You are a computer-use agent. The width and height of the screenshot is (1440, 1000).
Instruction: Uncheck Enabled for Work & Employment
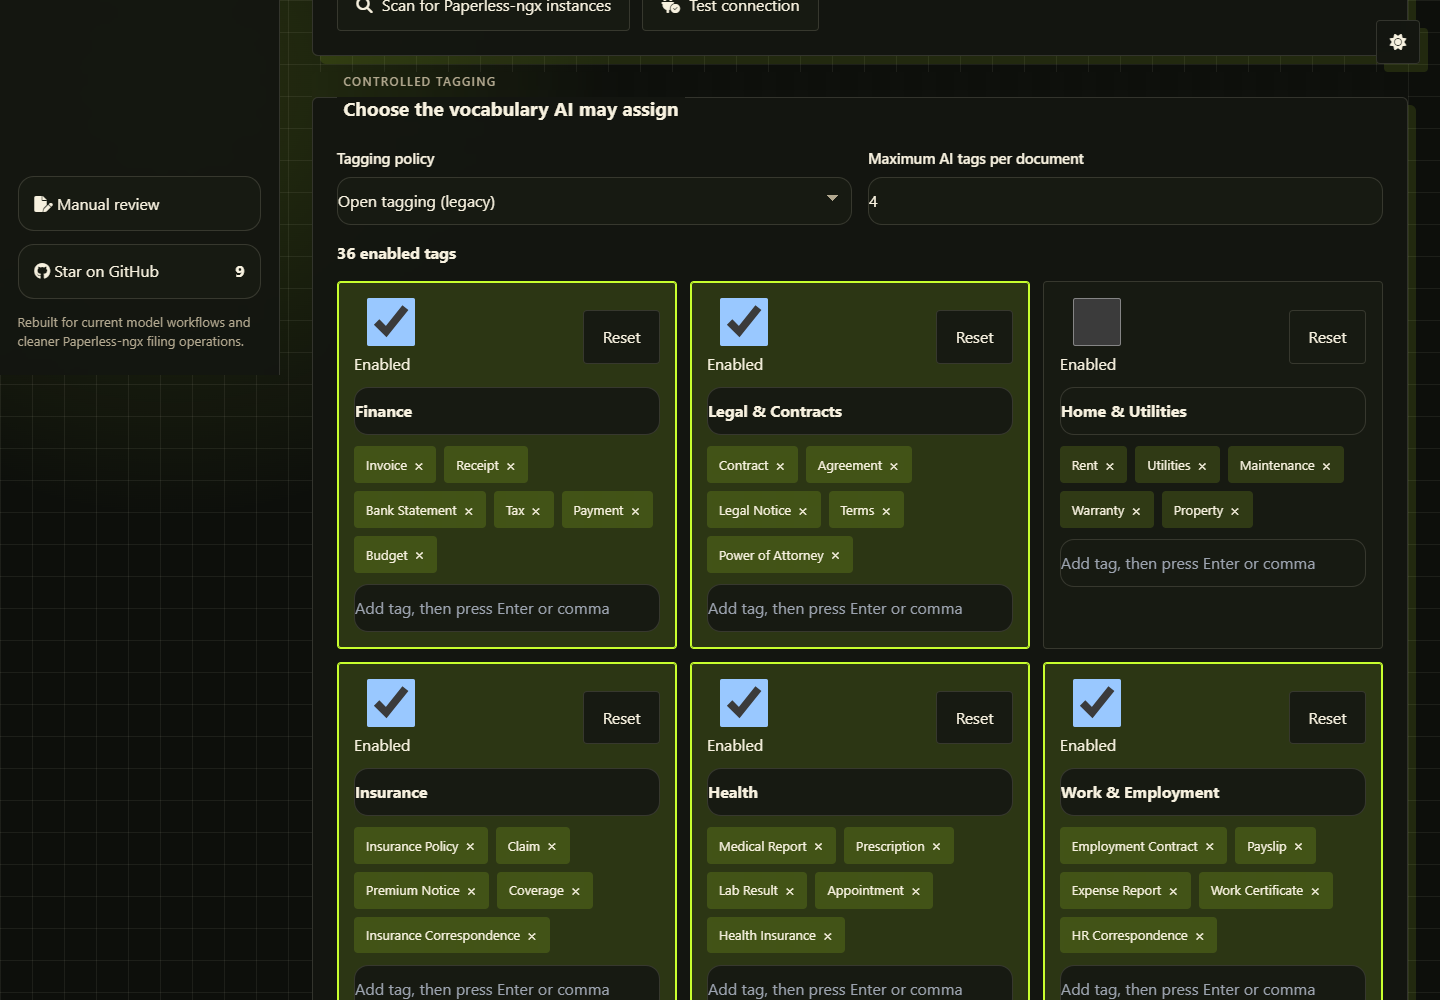(x=1097, y=703)
